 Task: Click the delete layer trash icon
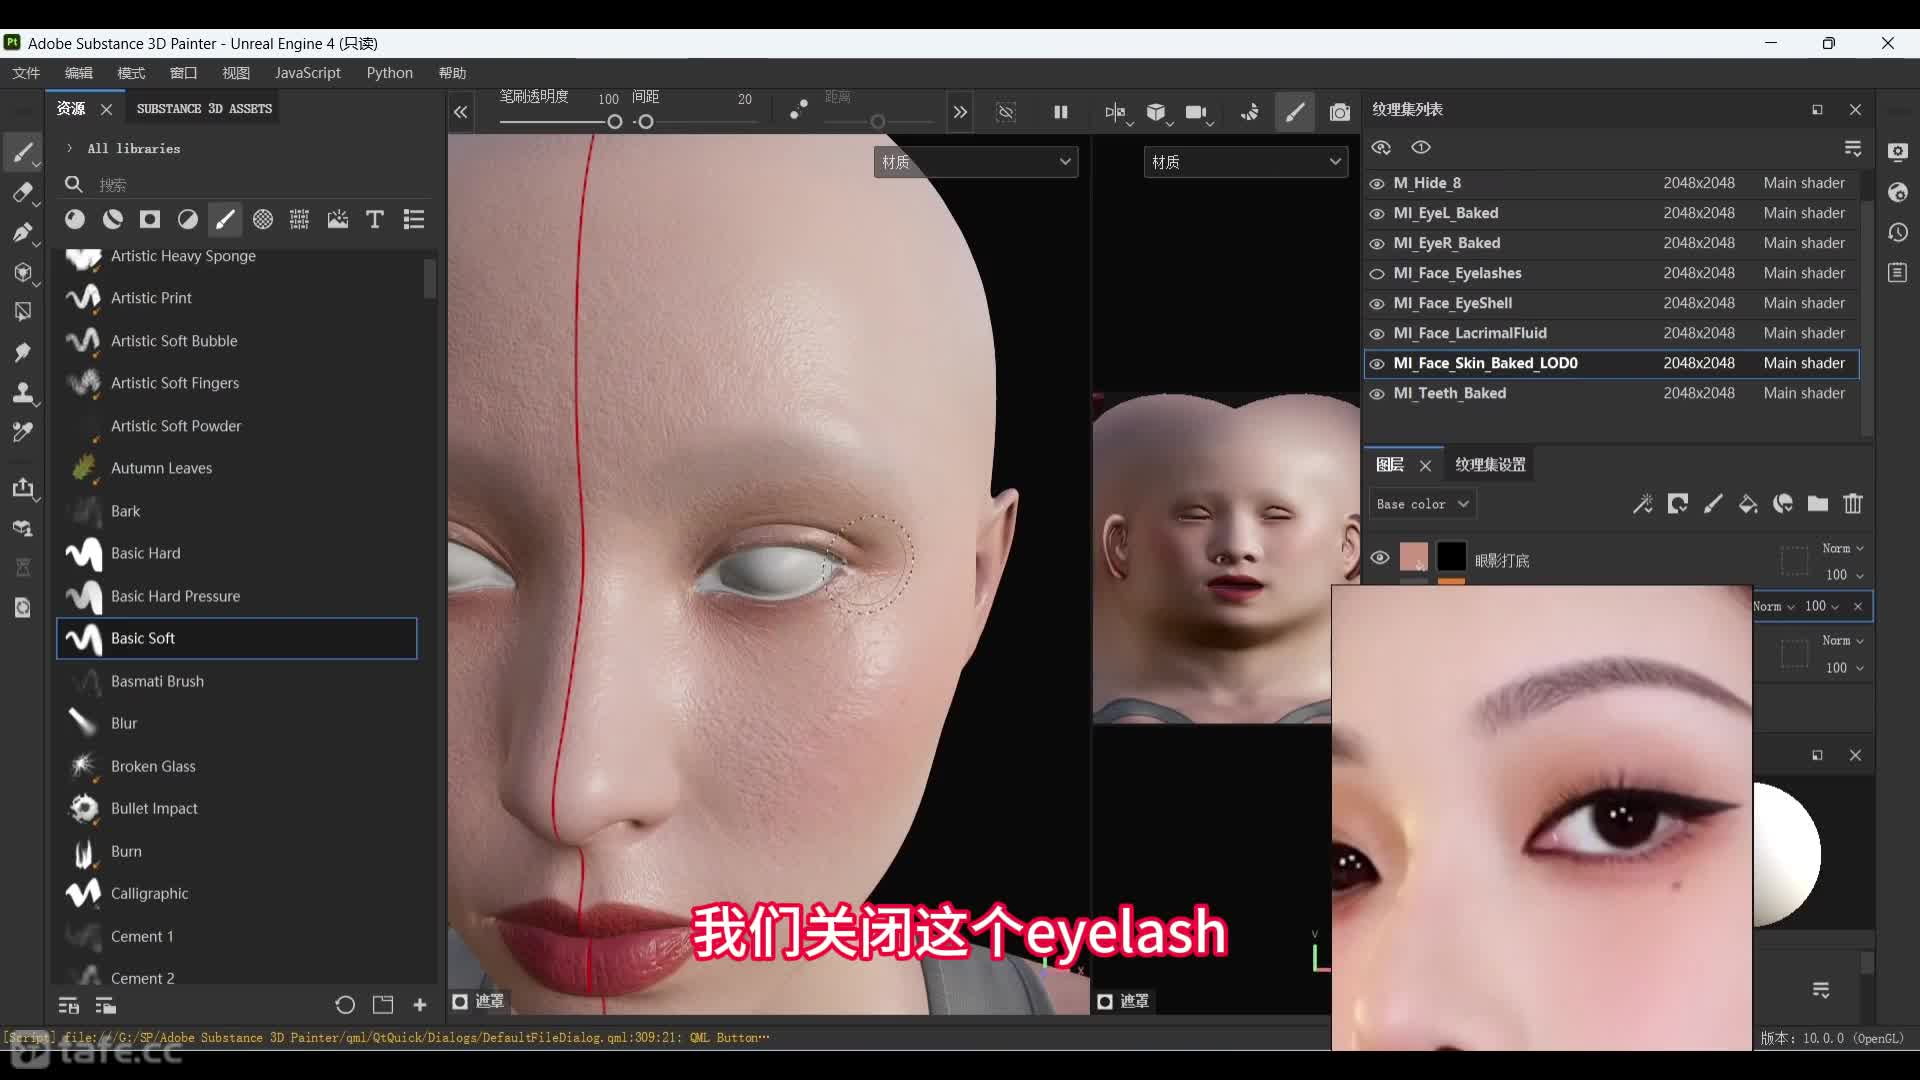pyautogui.click(x=1852, y=504)
